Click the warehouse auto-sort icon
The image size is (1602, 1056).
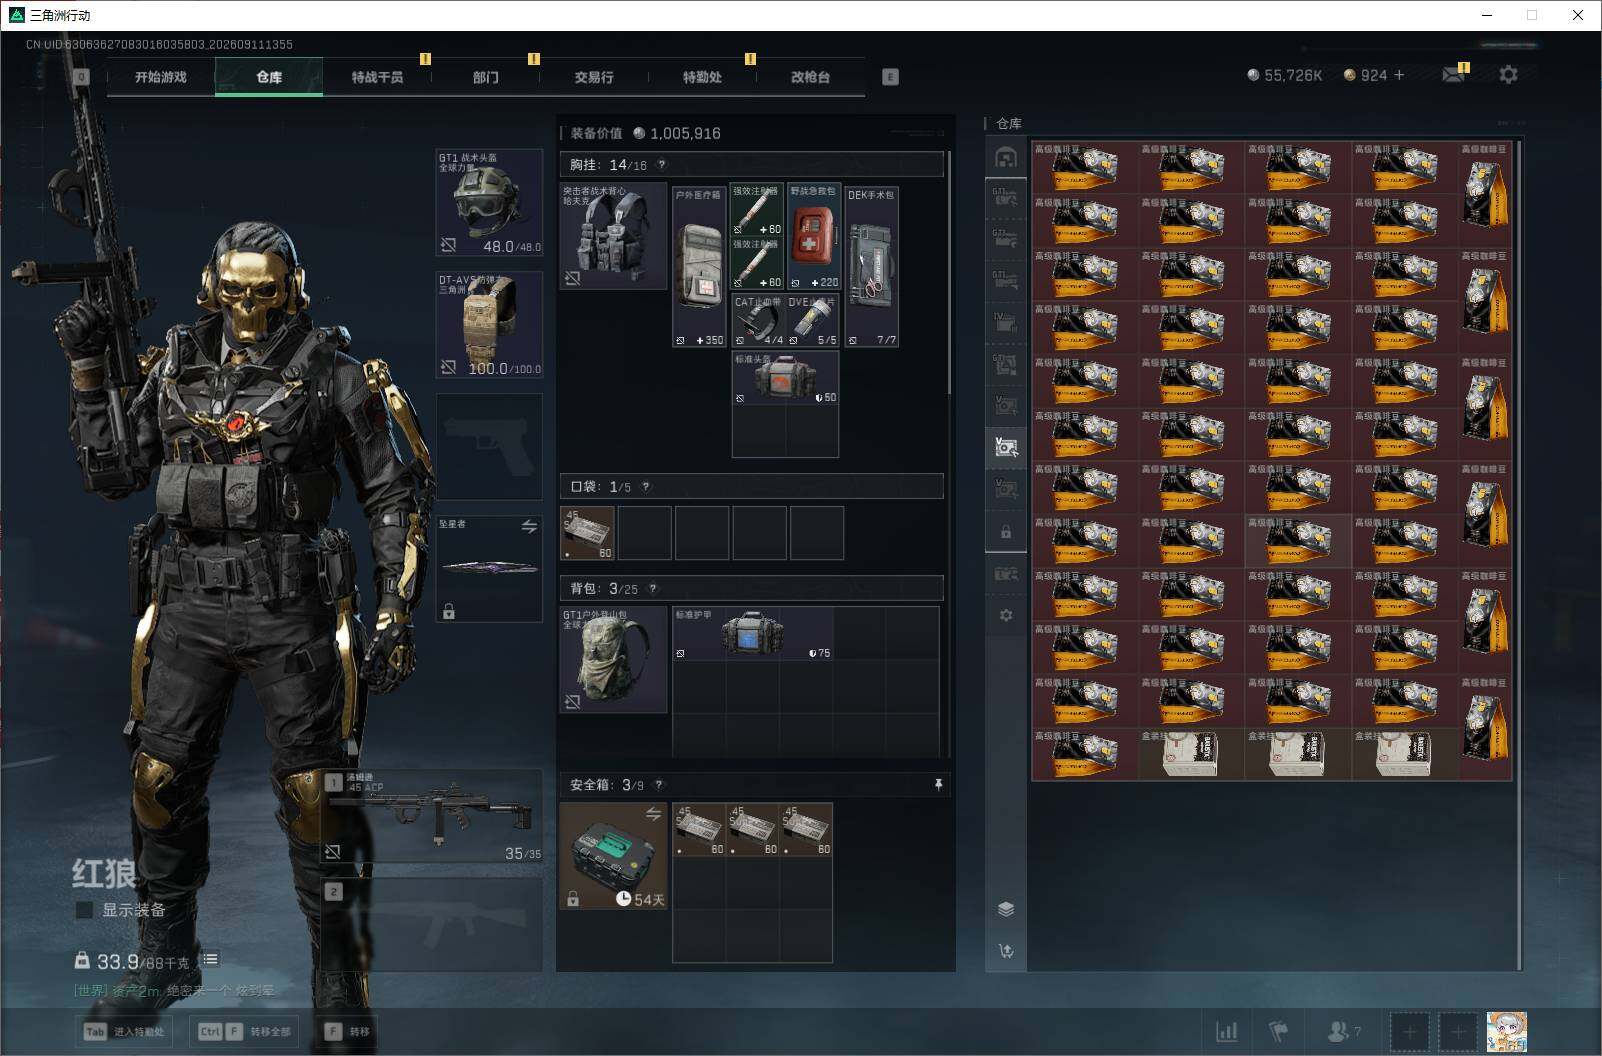point(1006,950)
